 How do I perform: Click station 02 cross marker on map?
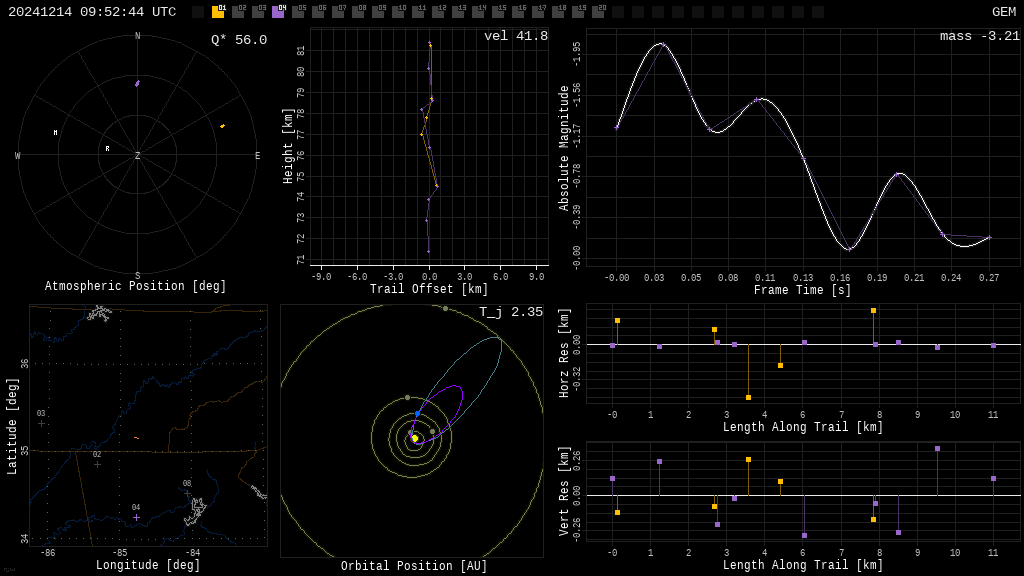pyautogui.click(x=97, y=464)
